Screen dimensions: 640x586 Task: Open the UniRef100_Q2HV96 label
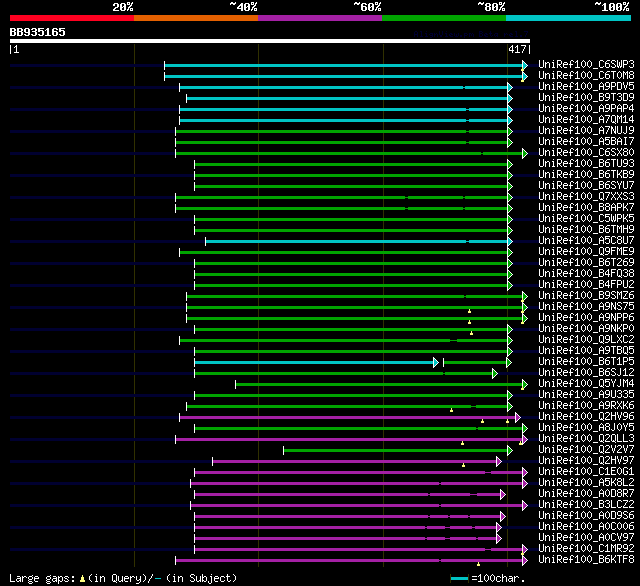[586, 417]
